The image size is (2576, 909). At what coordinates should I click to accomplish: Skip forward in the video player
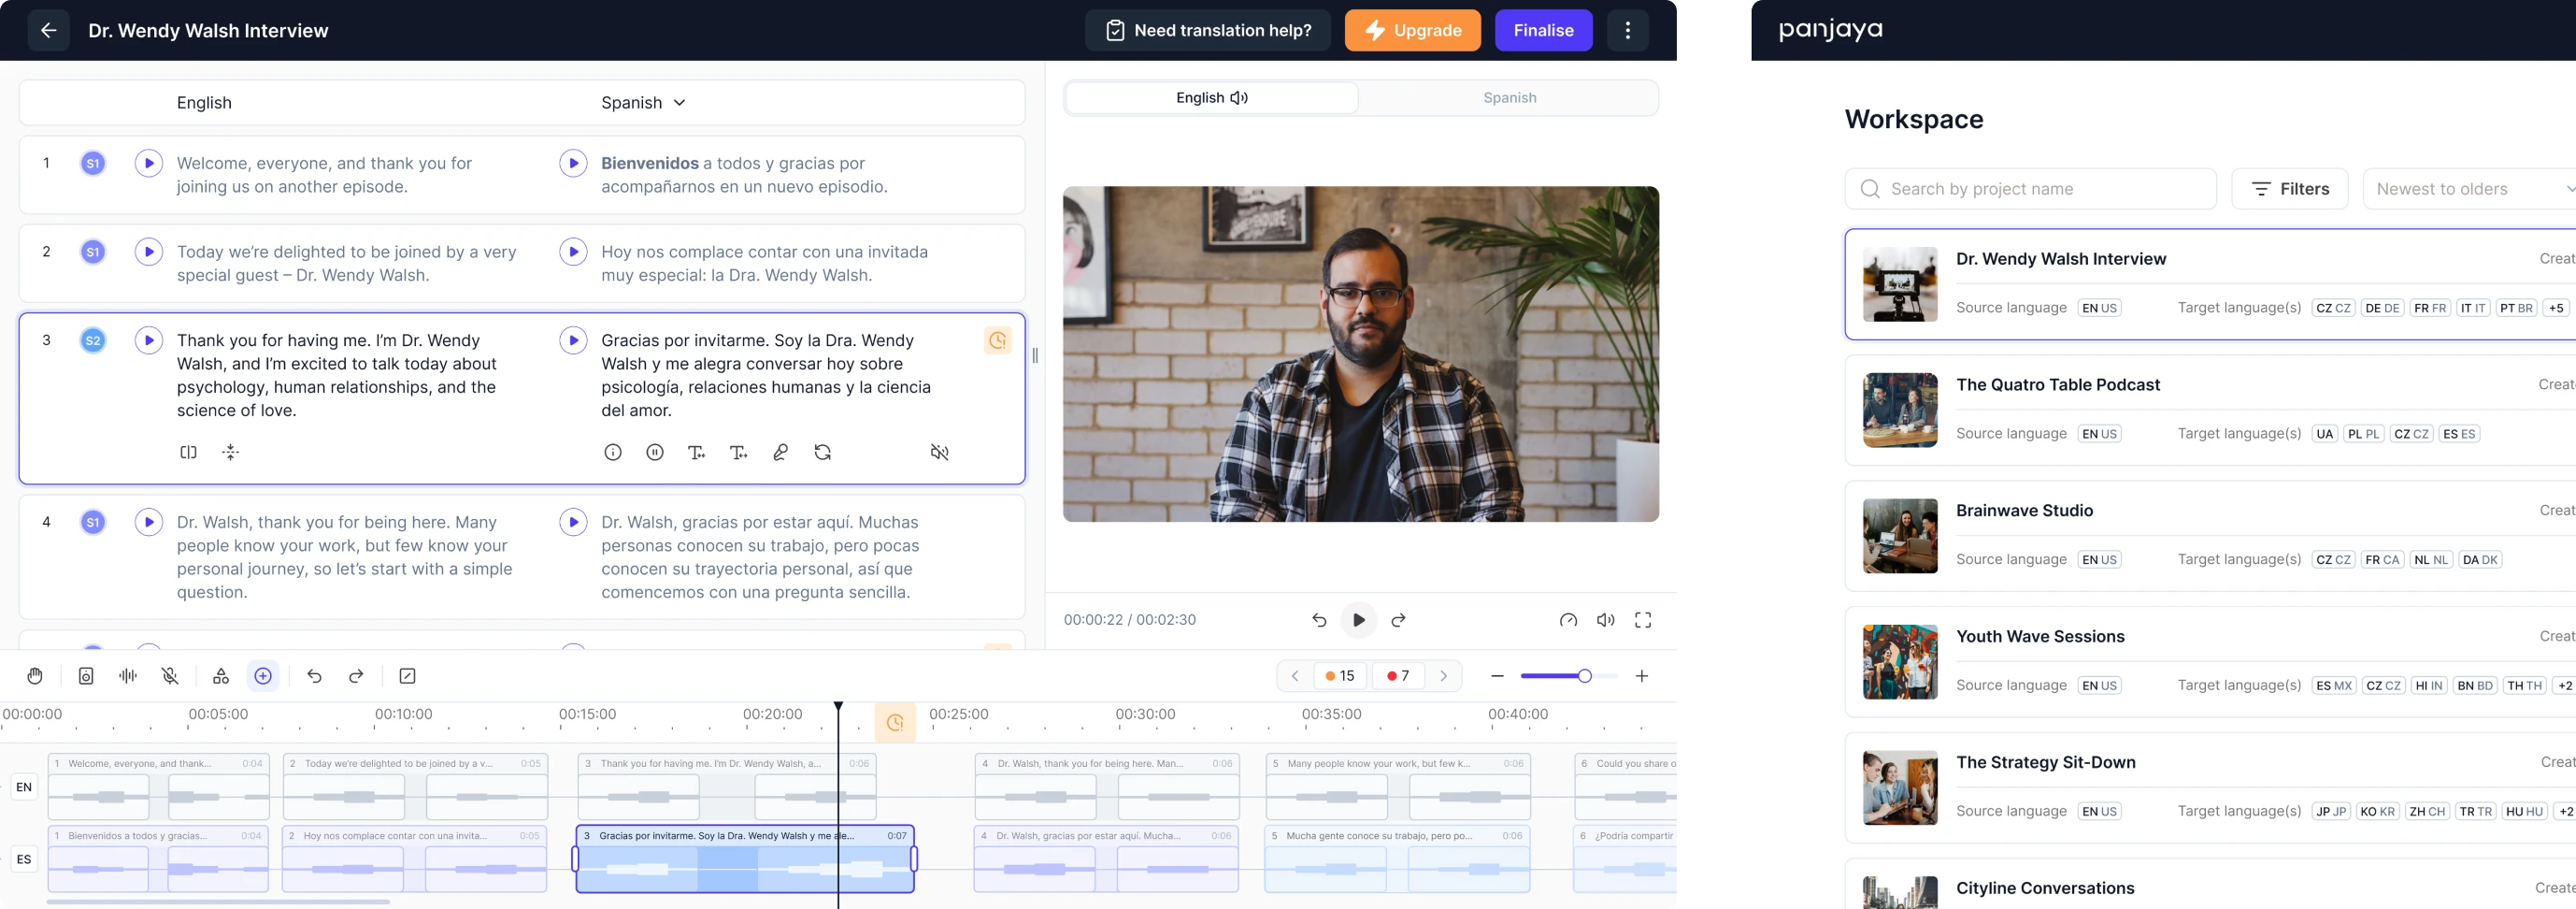[x=1398, y=620]
